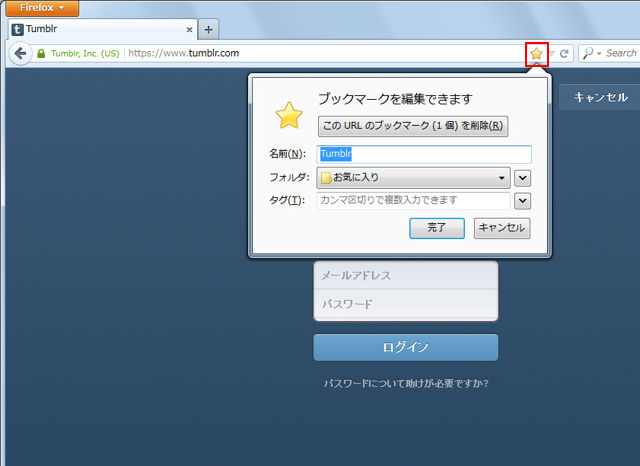The width and height of the screenshot is (640, 466).
Task: Open search engine magnifier dropdown
Action: pyautogui.click(x=592, y=53)
